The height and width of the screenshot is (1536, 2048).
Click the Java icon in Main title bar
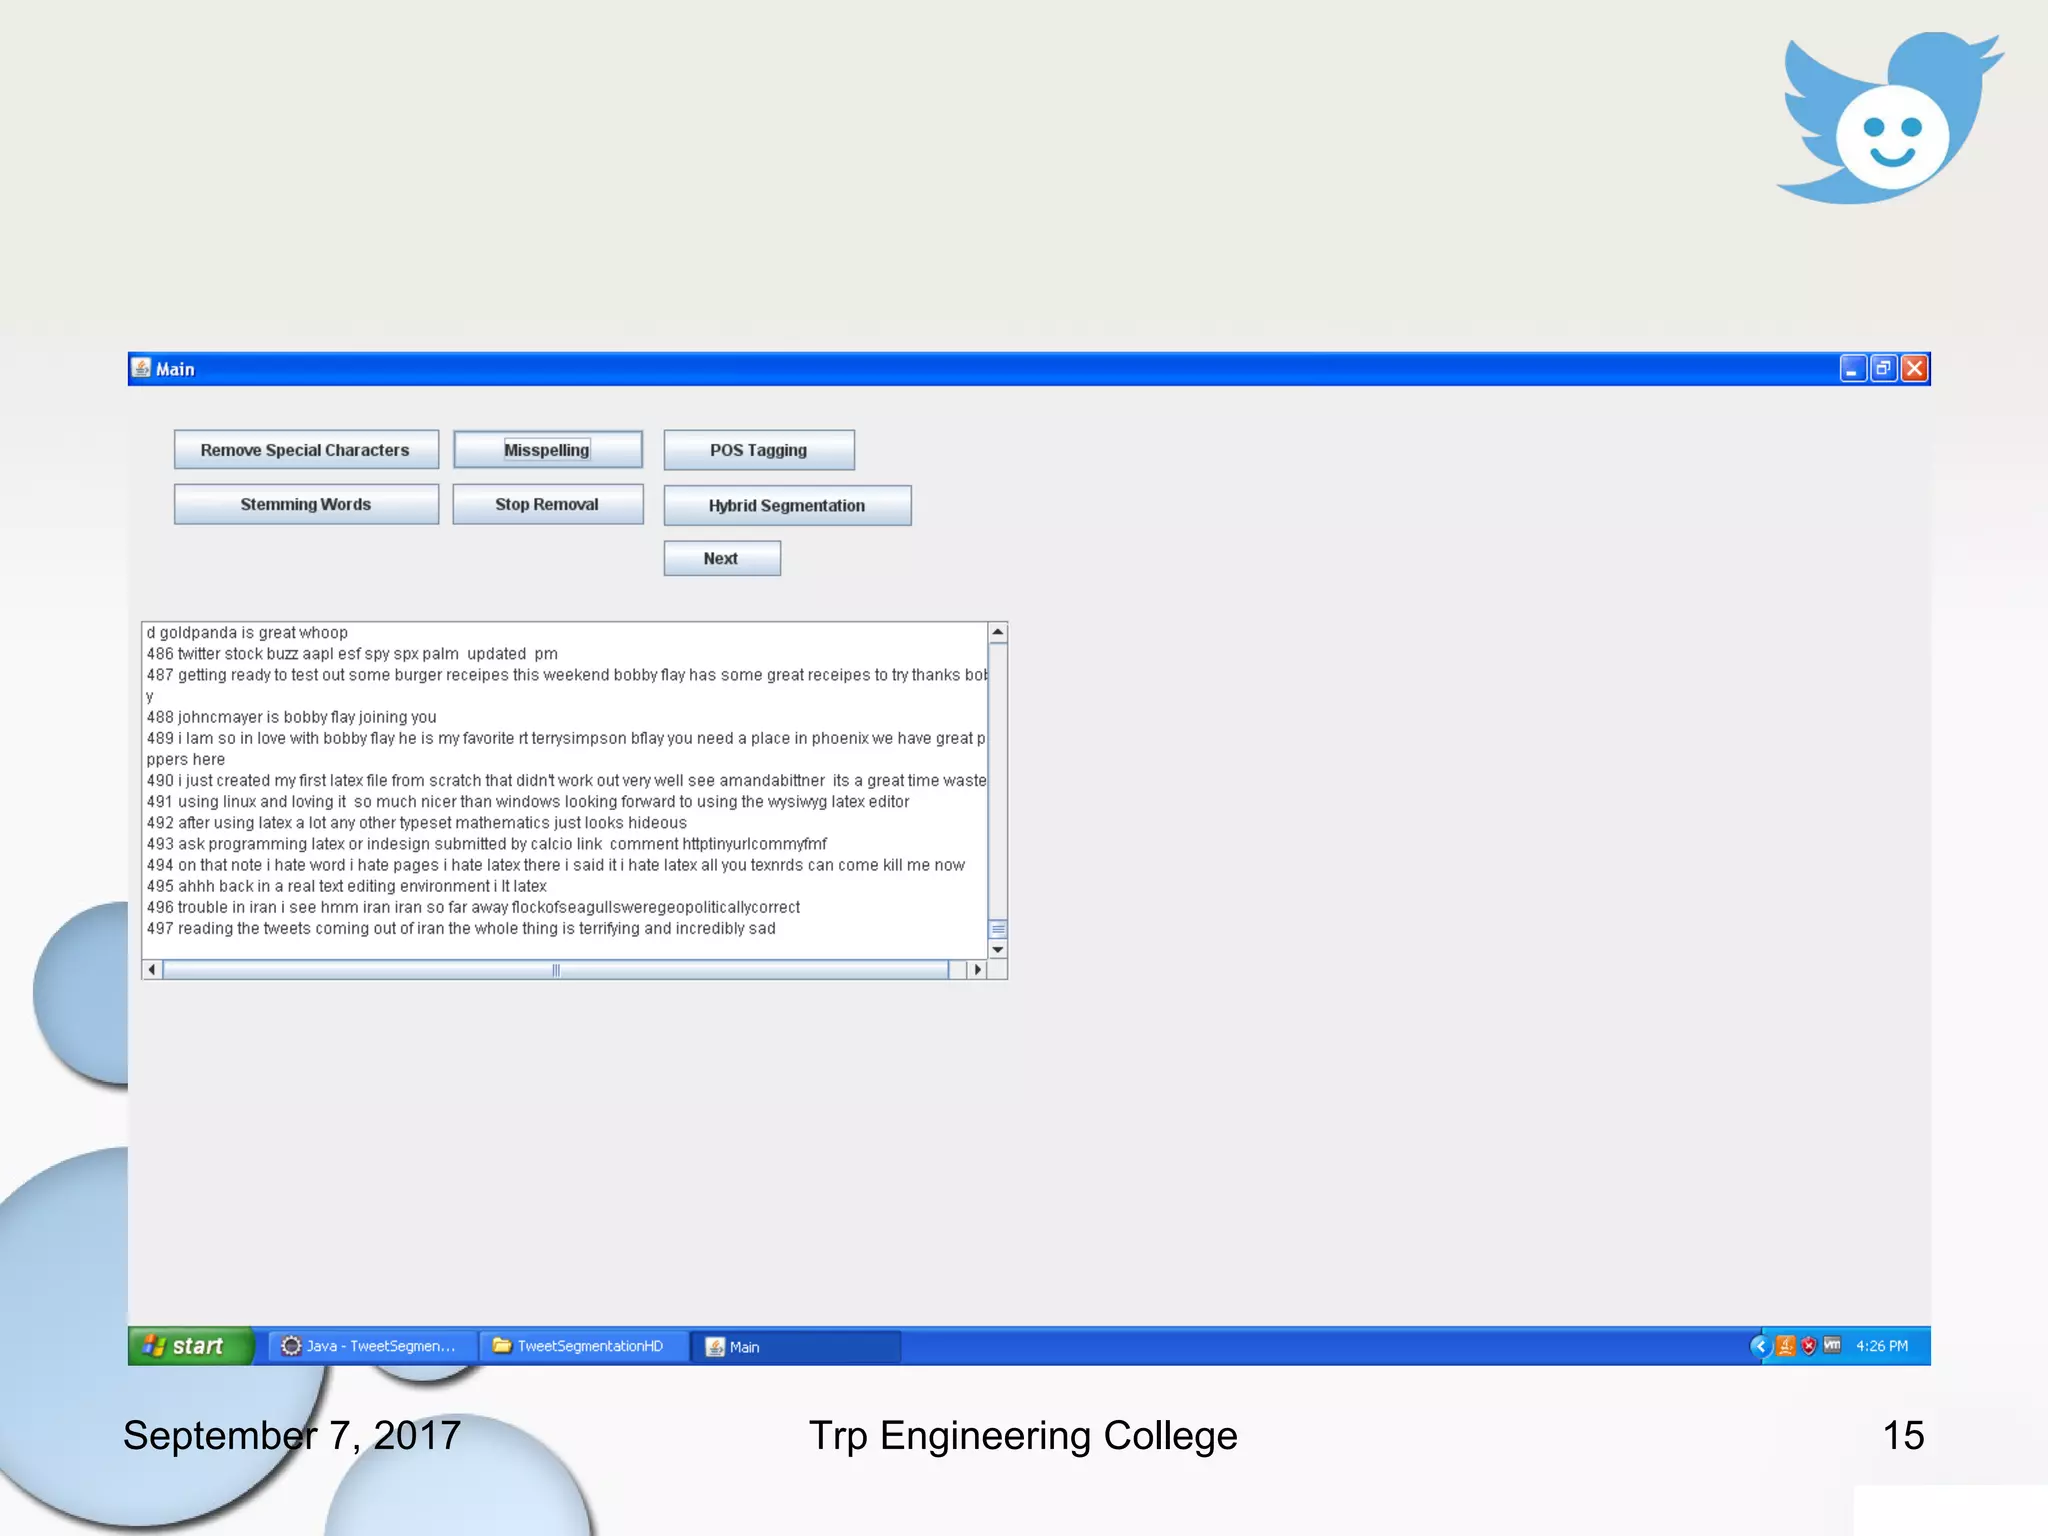(142, 369)
